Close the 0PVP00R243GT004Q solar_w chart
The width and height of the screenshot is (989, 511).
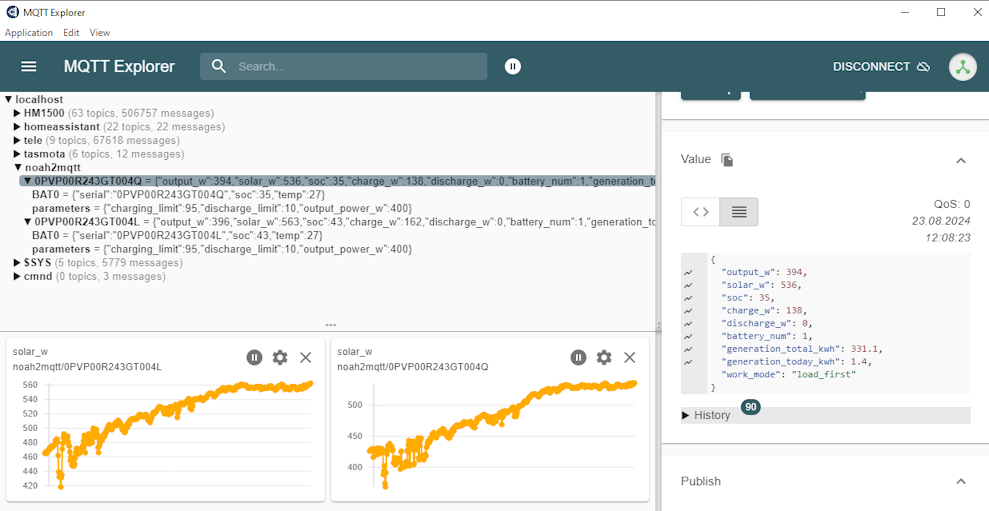tap(629, 358)
